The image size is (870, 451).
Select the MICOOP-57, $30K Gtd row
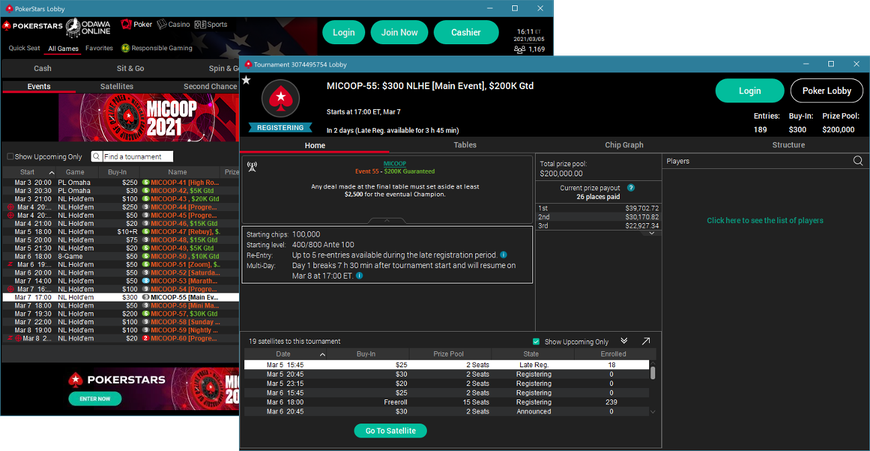tap(120, 314)
